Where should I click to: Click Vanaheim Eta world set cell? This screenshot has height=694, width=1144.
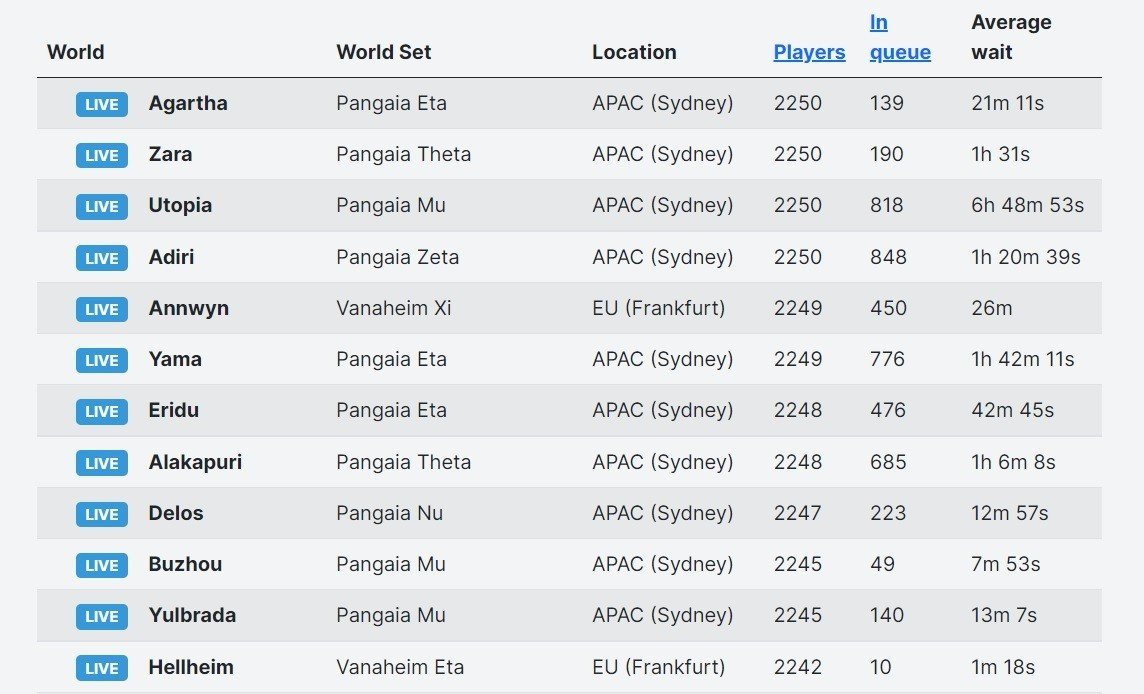(400, 667)
